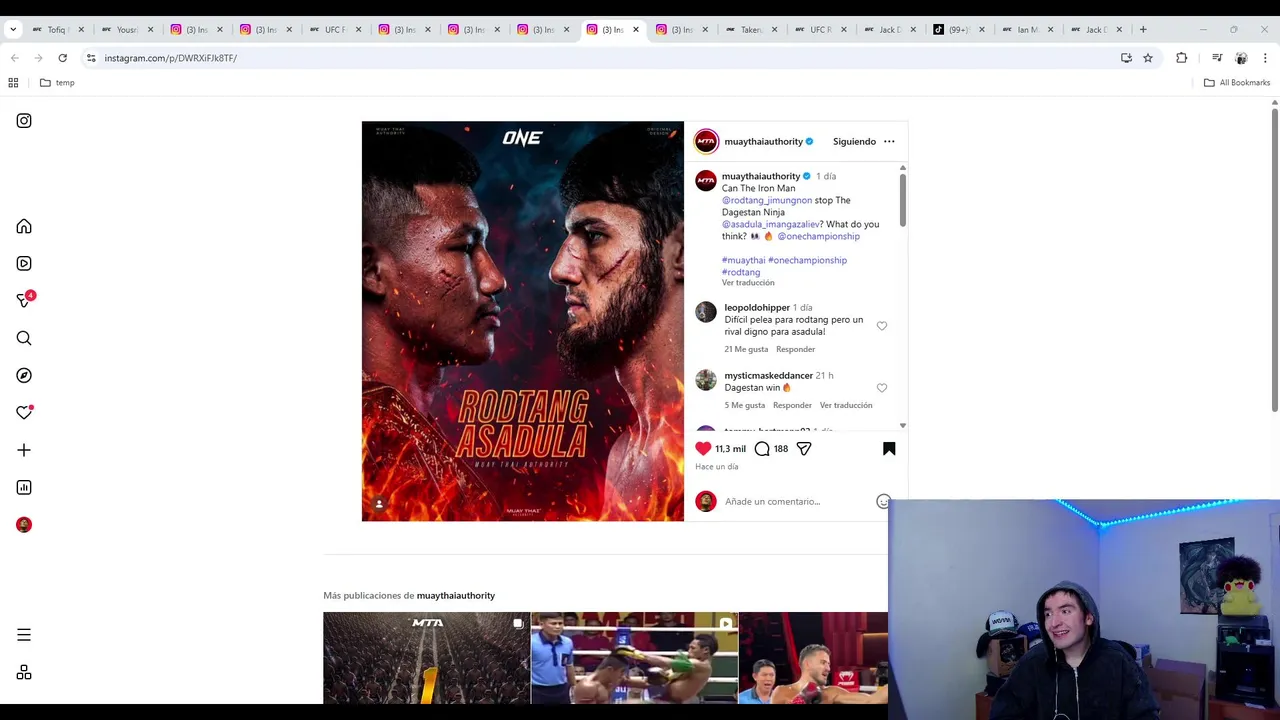1280x720 pixels.
Task: Open Messages with 4 unread badge
Action: pos(25,300)
